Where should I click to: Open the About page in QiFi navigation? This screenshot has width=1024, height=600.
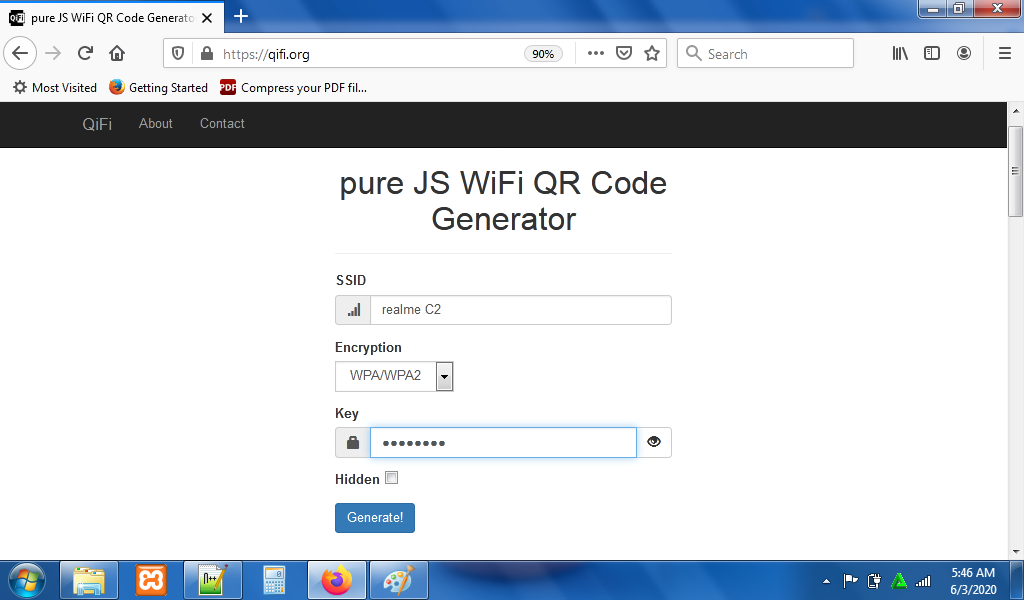coord(155,123)
